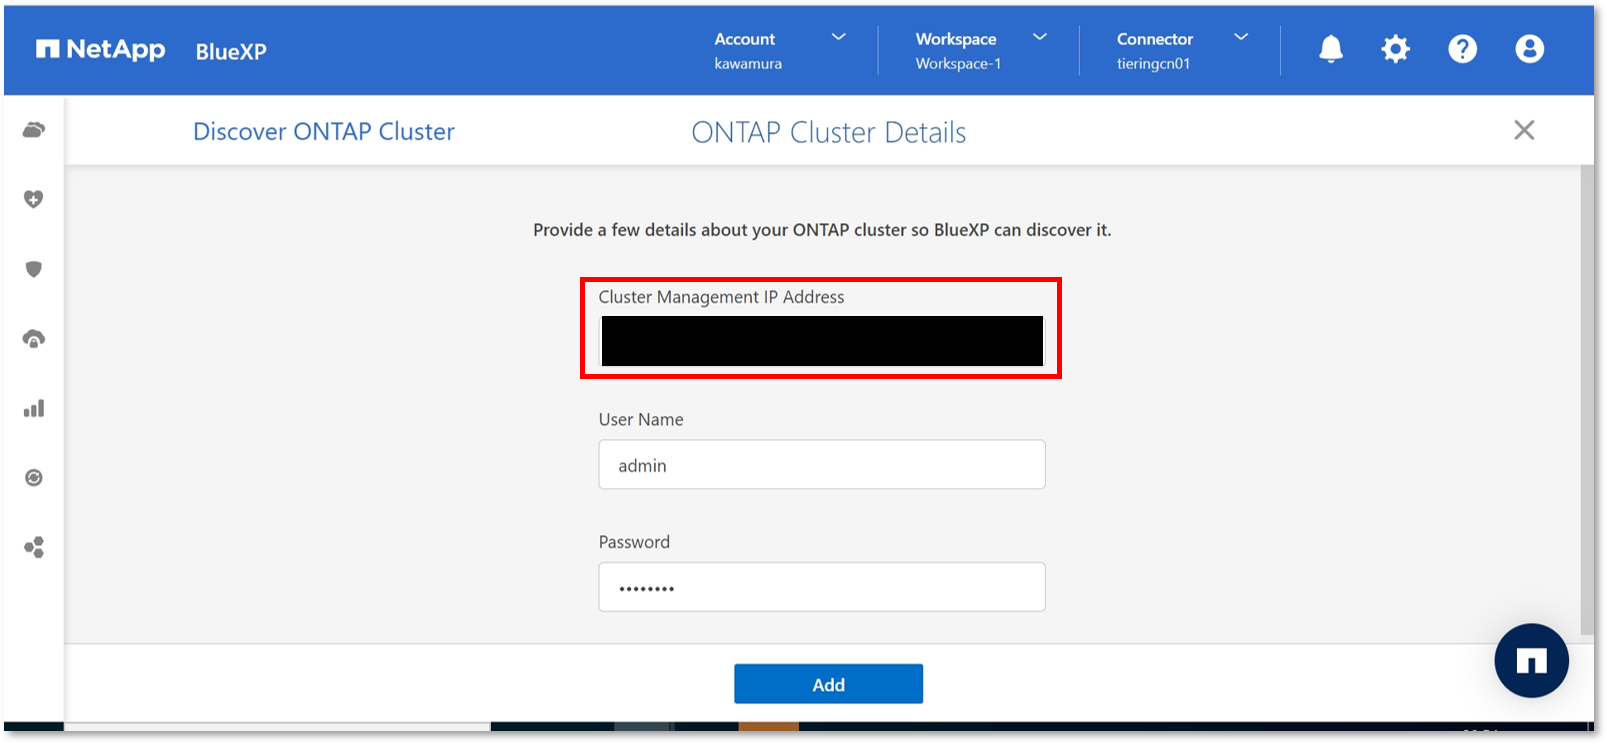Open settings gear in header
Viewport: 1607px width, 744px height.
1395,49
